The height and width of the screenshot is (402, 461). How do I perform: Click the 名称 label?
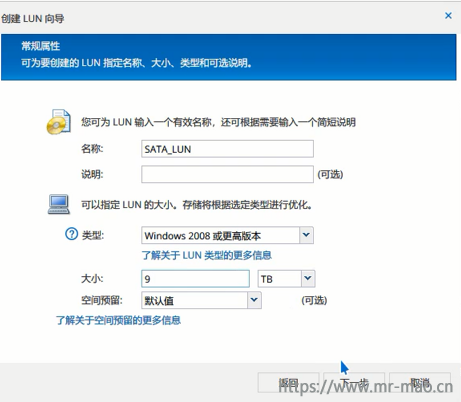[92, 149]
